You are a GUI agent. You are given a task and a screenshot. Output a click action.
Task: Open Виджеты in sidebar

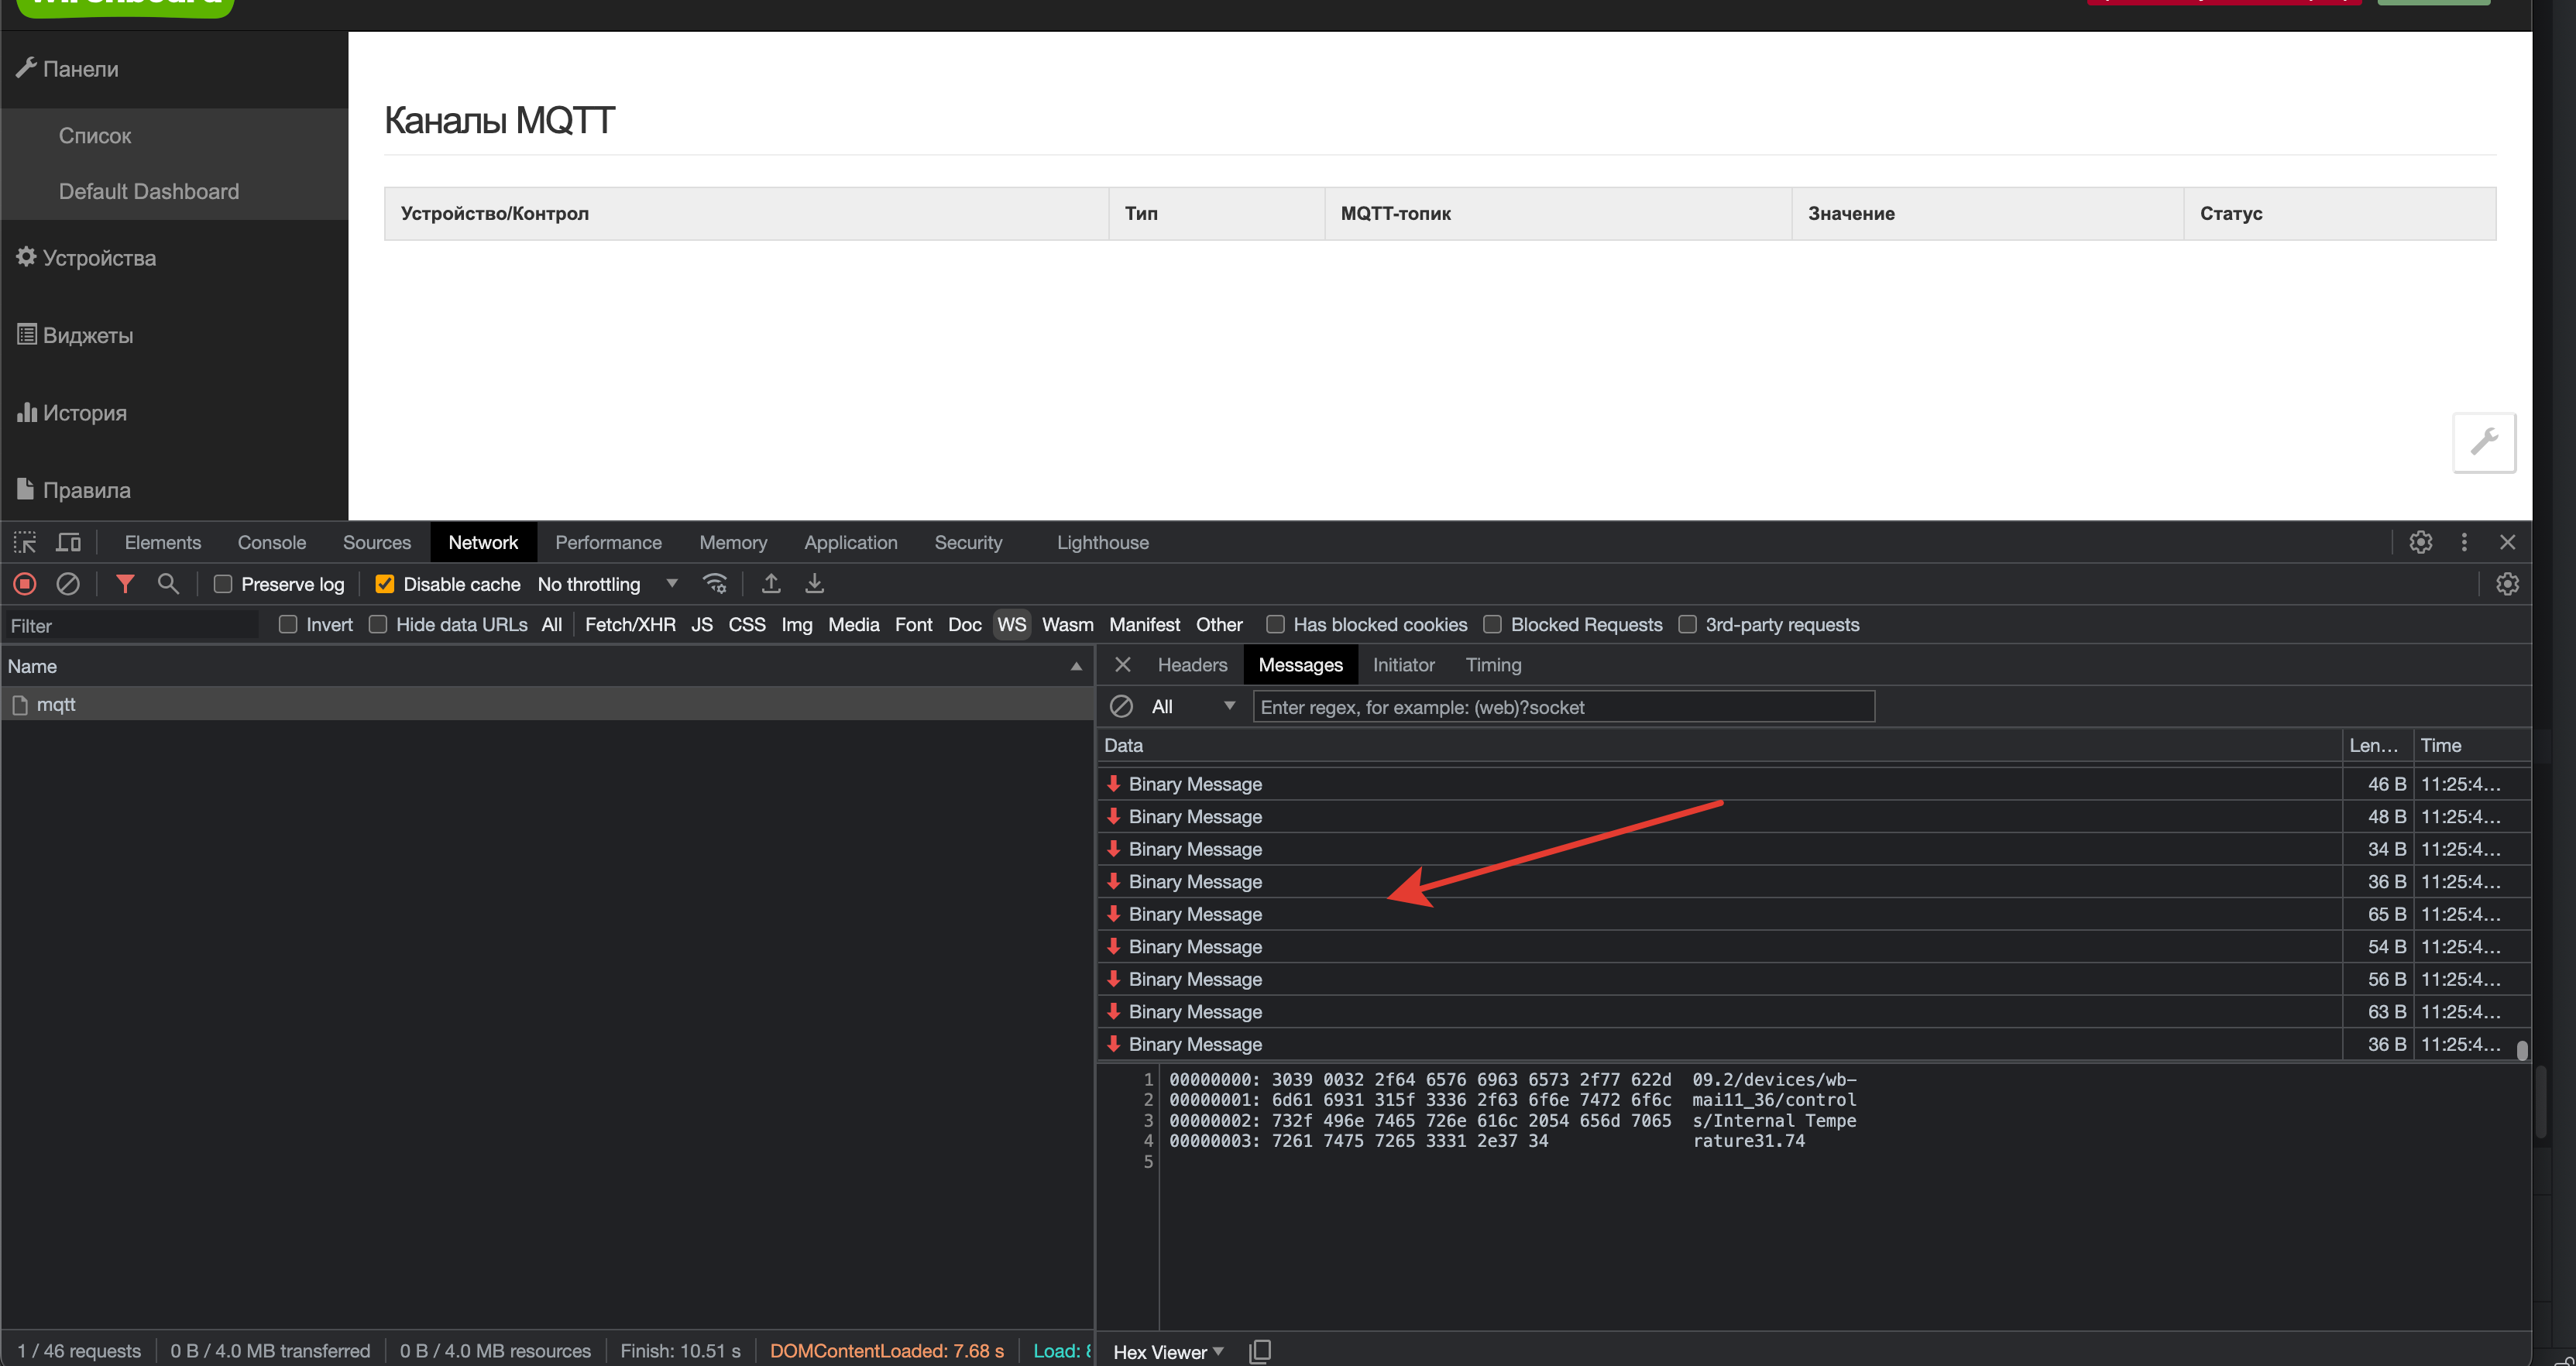click(x=76, y=335)
